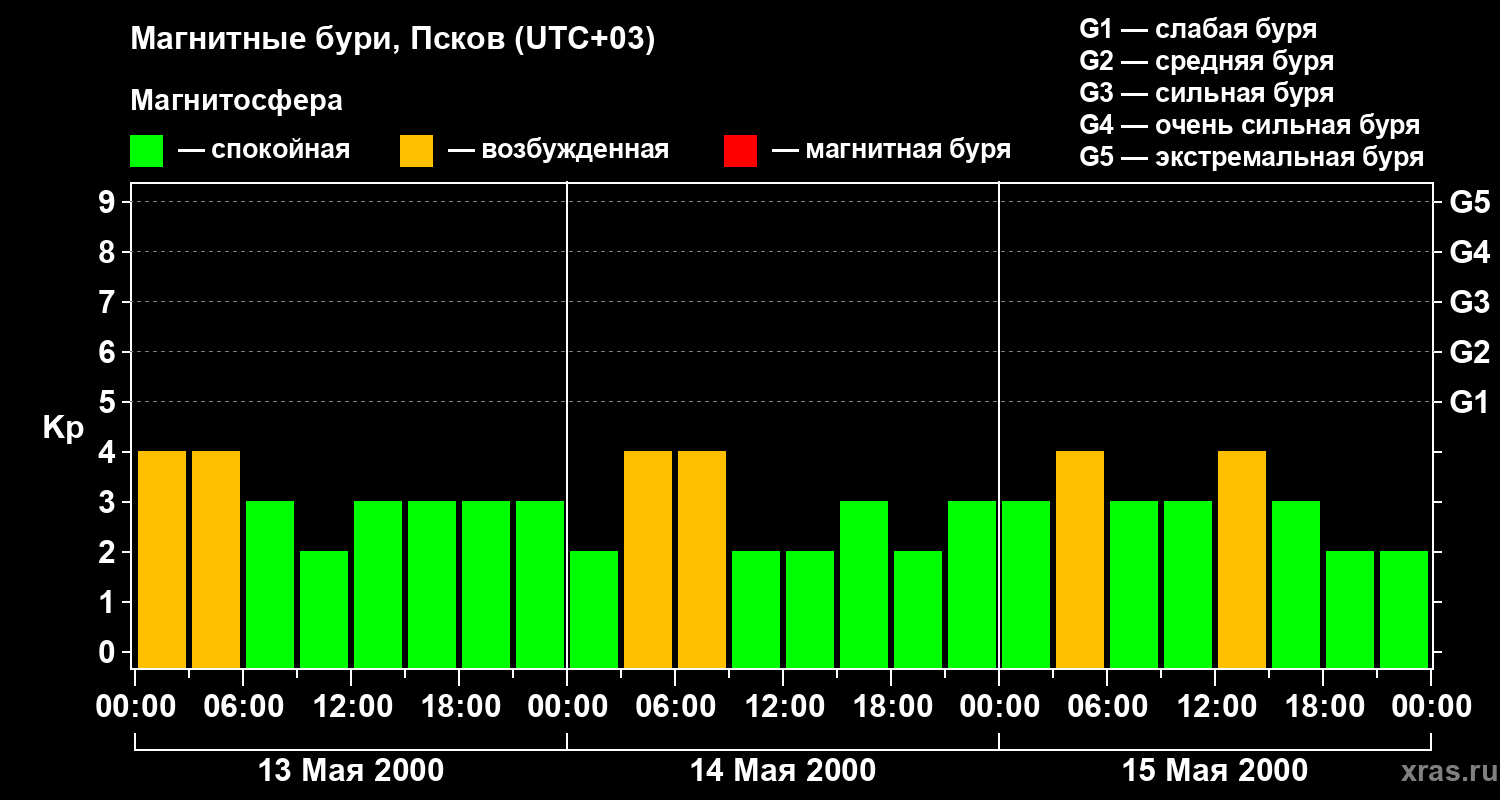1500x800 pixels.
Task: Click the 06:00–09:00 orange bar on 14 May
Action: [x=702, y=559]
